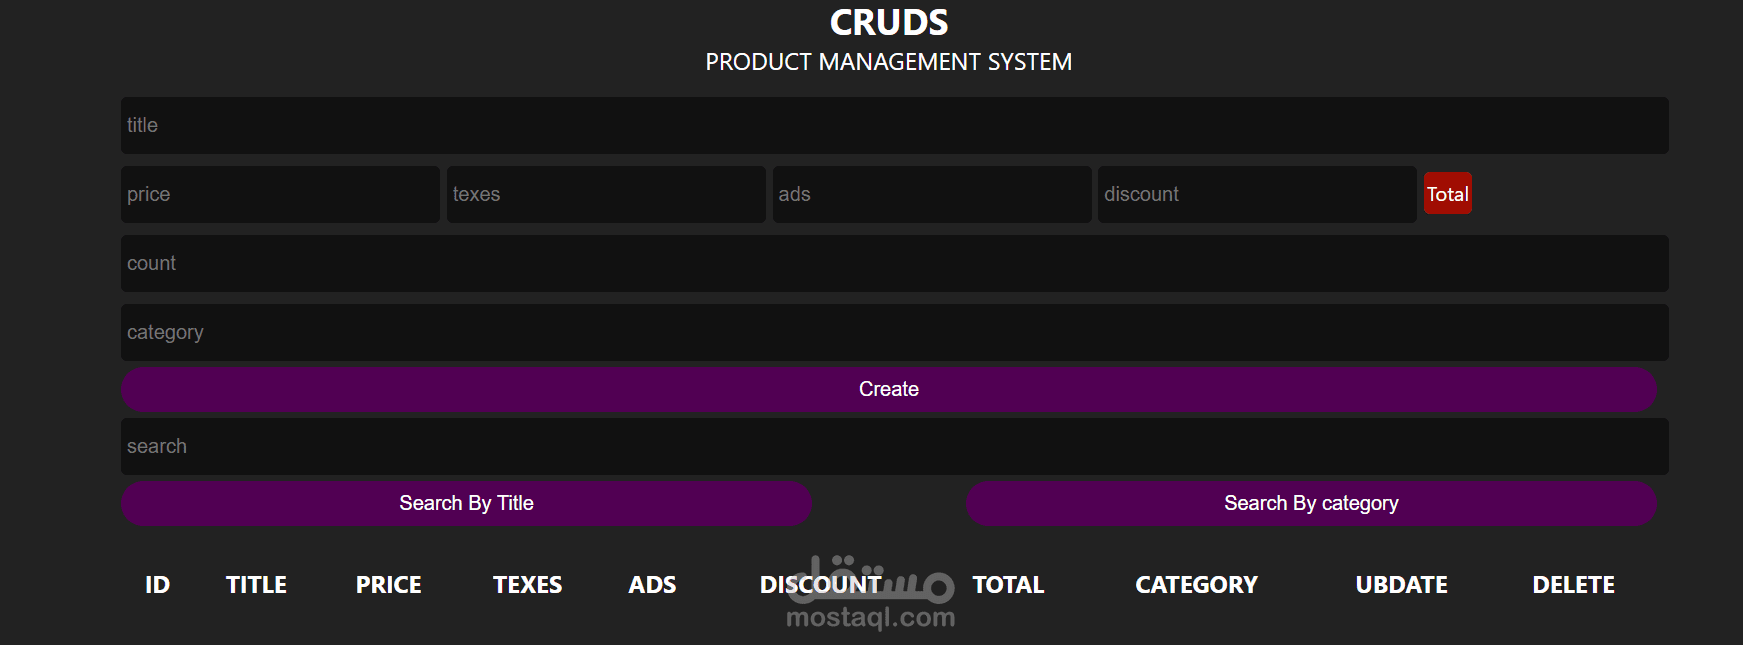The image size is (1743, 645).
Task: Focus the search input box
Action: pyautogui.click(x=894, y=446)
